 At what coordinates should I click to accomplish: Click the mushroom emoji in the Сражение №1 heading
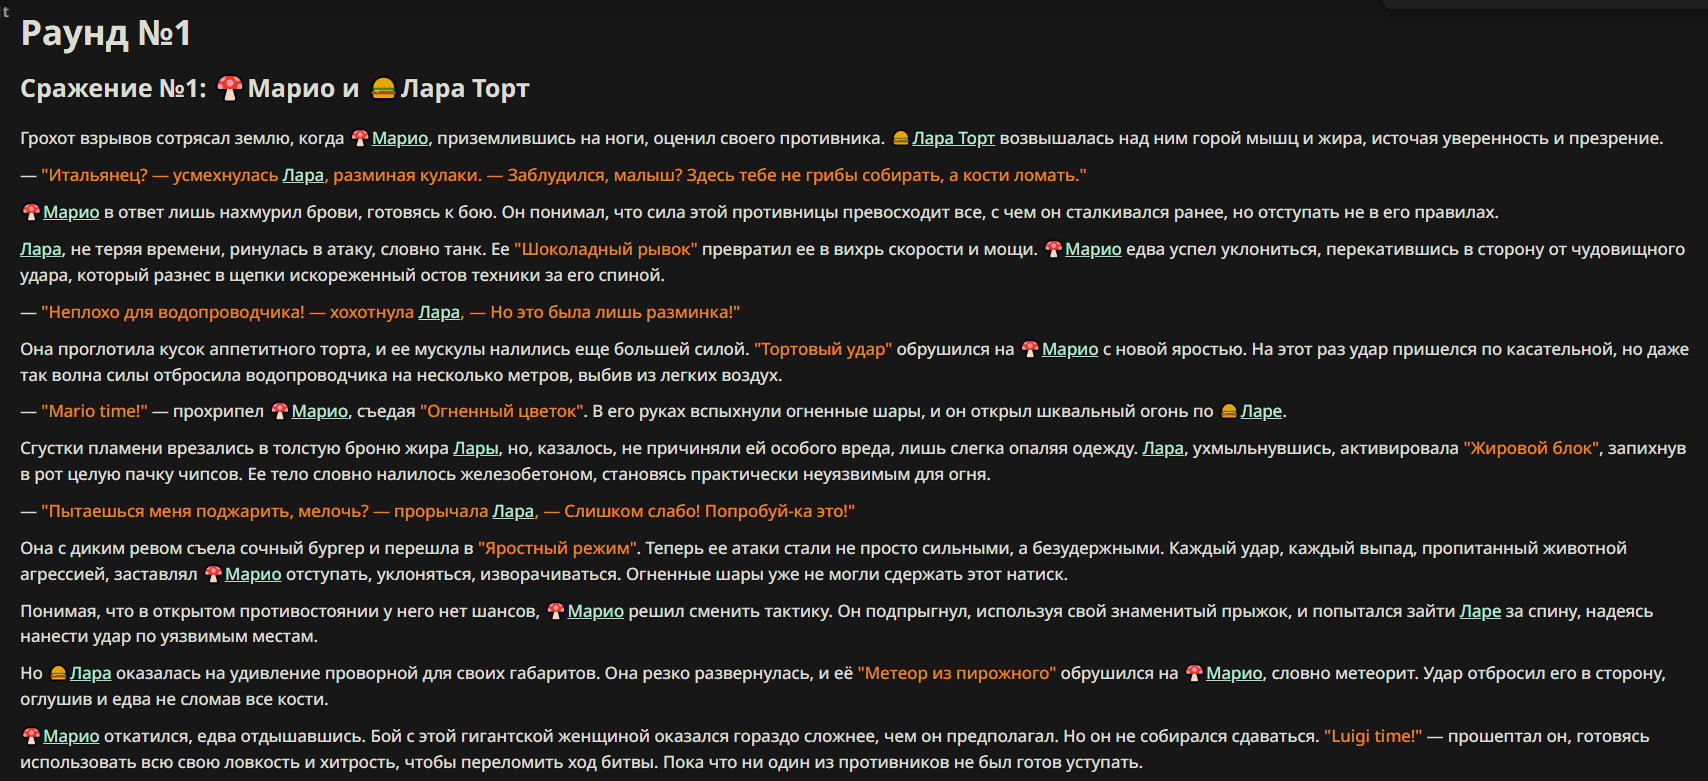click(x=230, y=89)
